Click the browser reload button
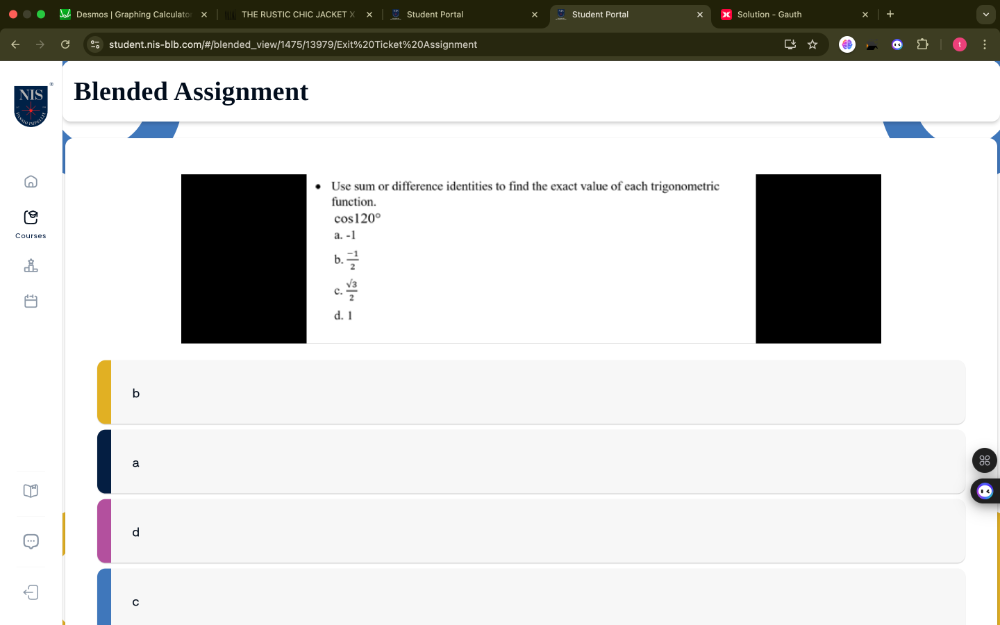Image resolution: width=1000 pixels, height=625 pixels. click(x=66, y=45)
